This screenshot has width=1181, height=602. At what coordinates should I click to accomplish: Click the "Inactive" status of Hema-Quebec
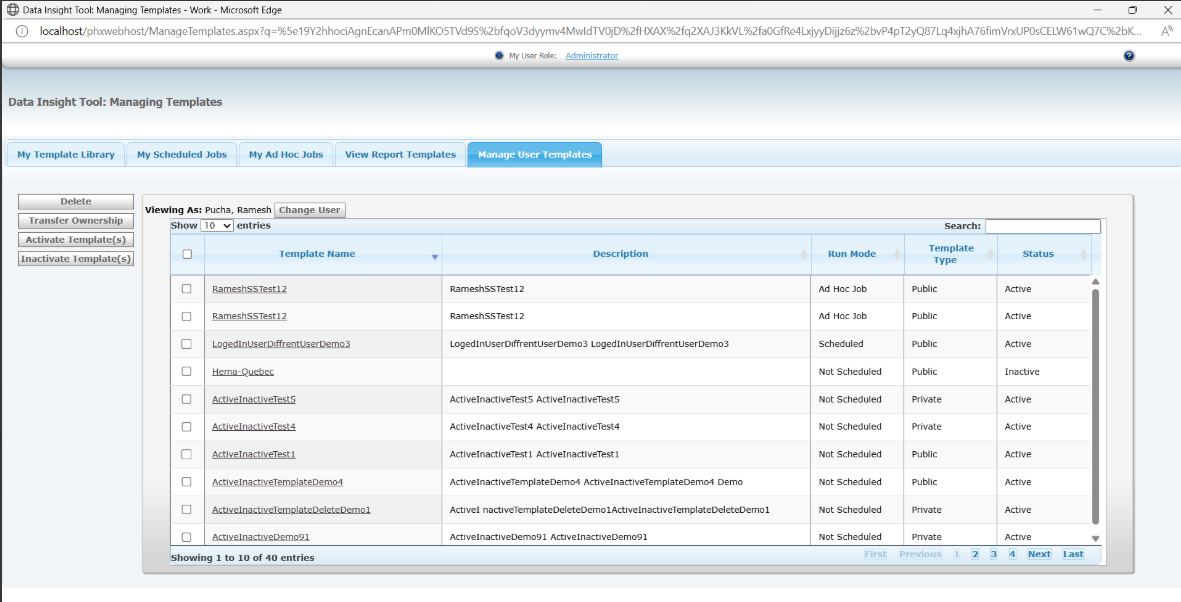pos(1022,371)
